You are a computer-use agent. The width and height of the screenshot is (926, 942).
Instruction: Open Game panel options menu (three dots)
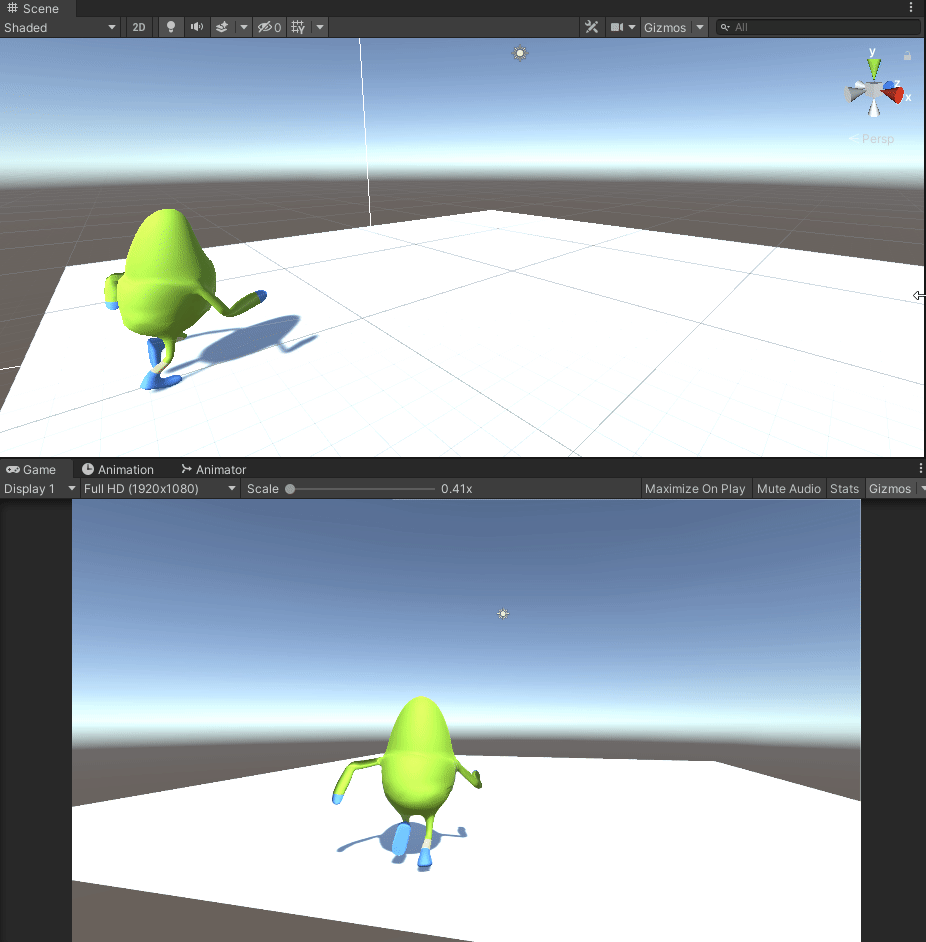(921, 469)
